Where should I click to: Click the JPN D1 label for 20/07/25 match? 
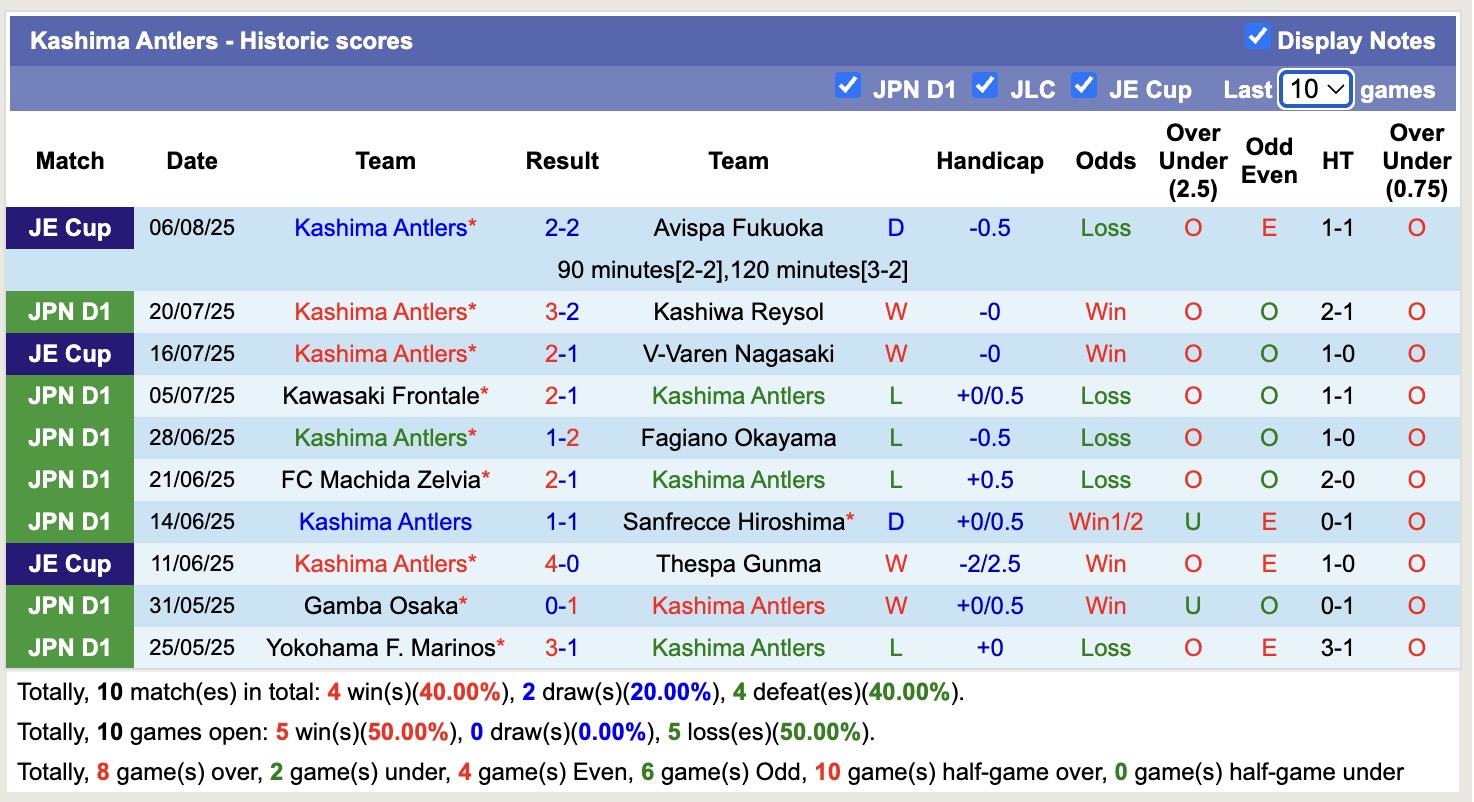coord(69,312)
